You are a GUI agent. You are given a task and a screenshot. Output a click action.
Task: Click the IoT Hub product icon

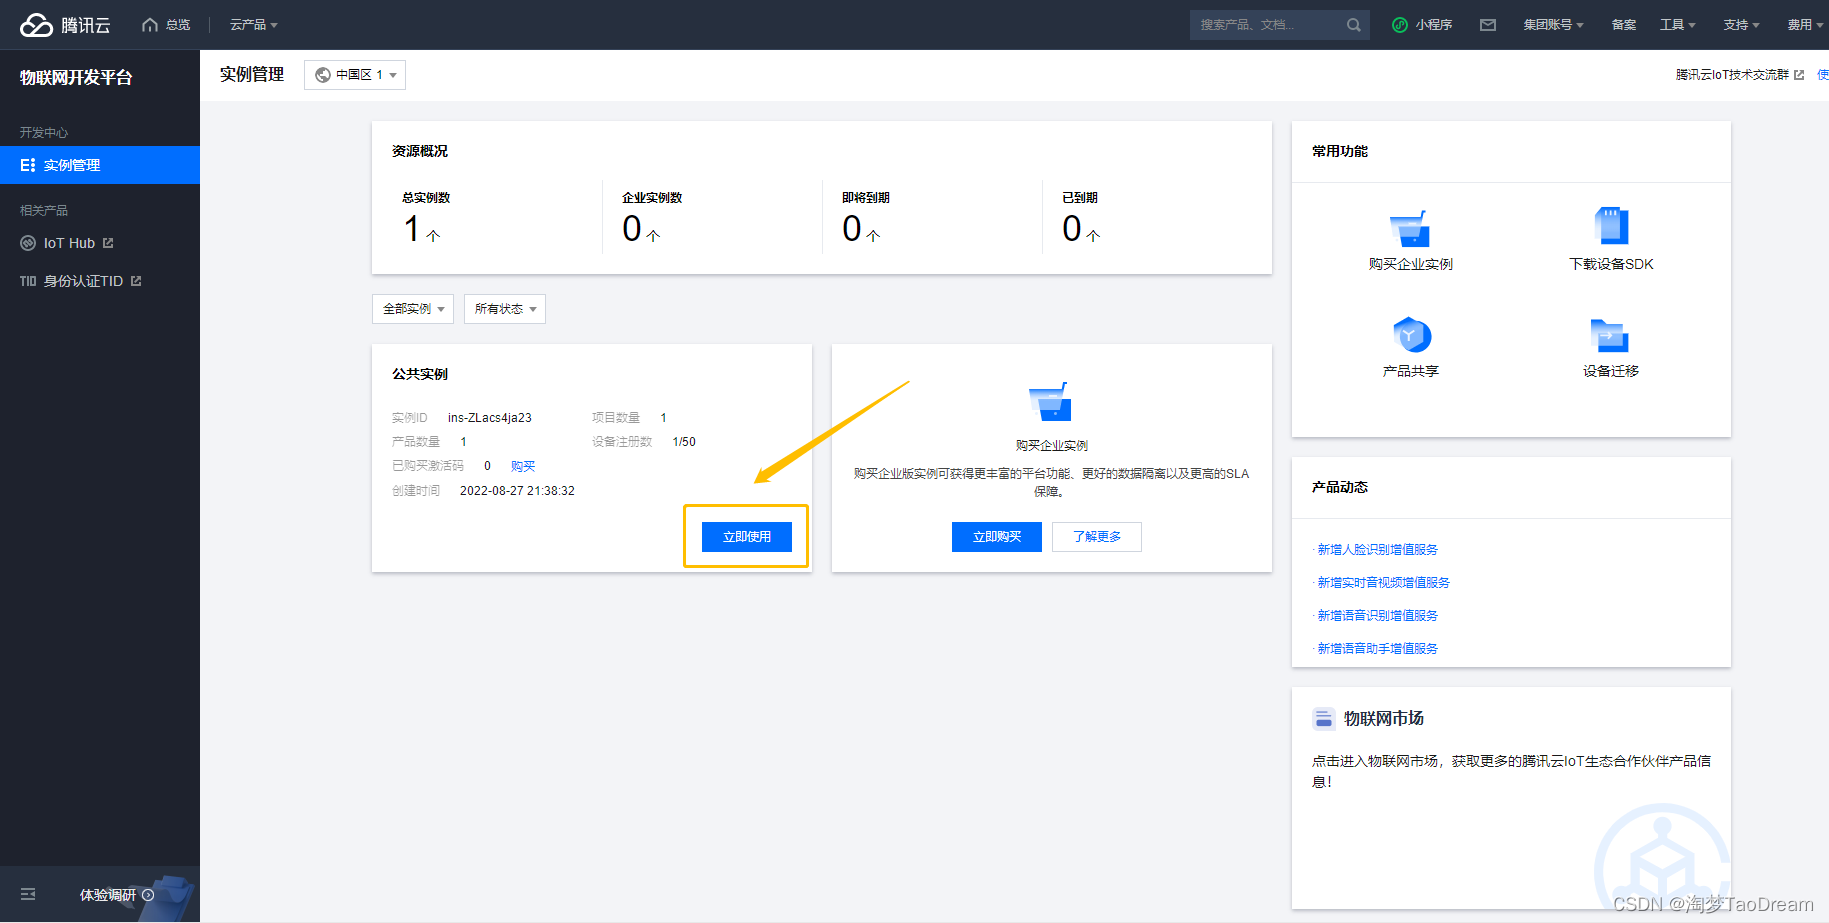(x=28, y=243)
